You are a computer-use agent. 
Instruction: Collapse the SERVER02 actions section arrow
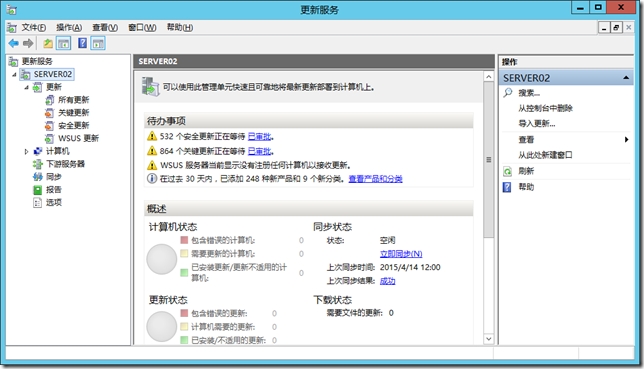pos(626,78)
